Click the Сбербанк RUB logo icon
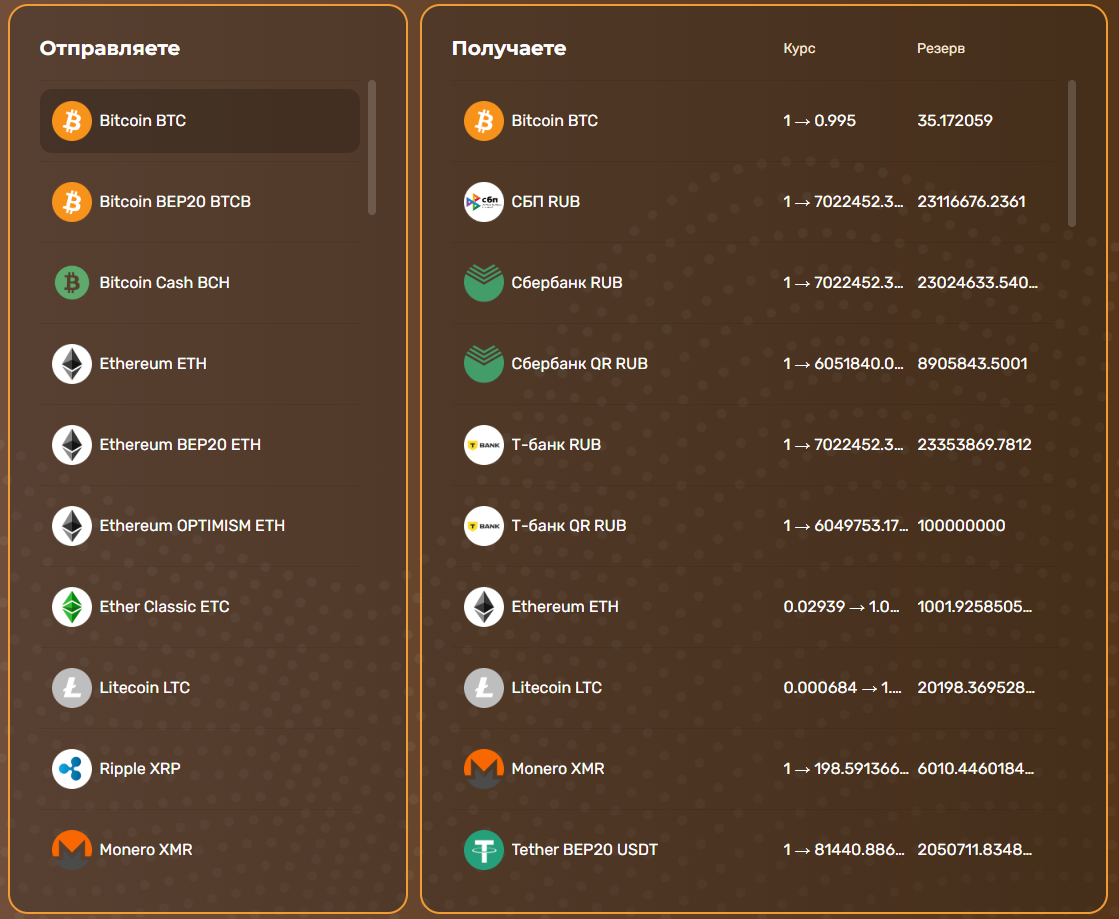Image resolution: width=1119 pixels, height=919 pixels. pyautogui.click(x=484, y=283)
